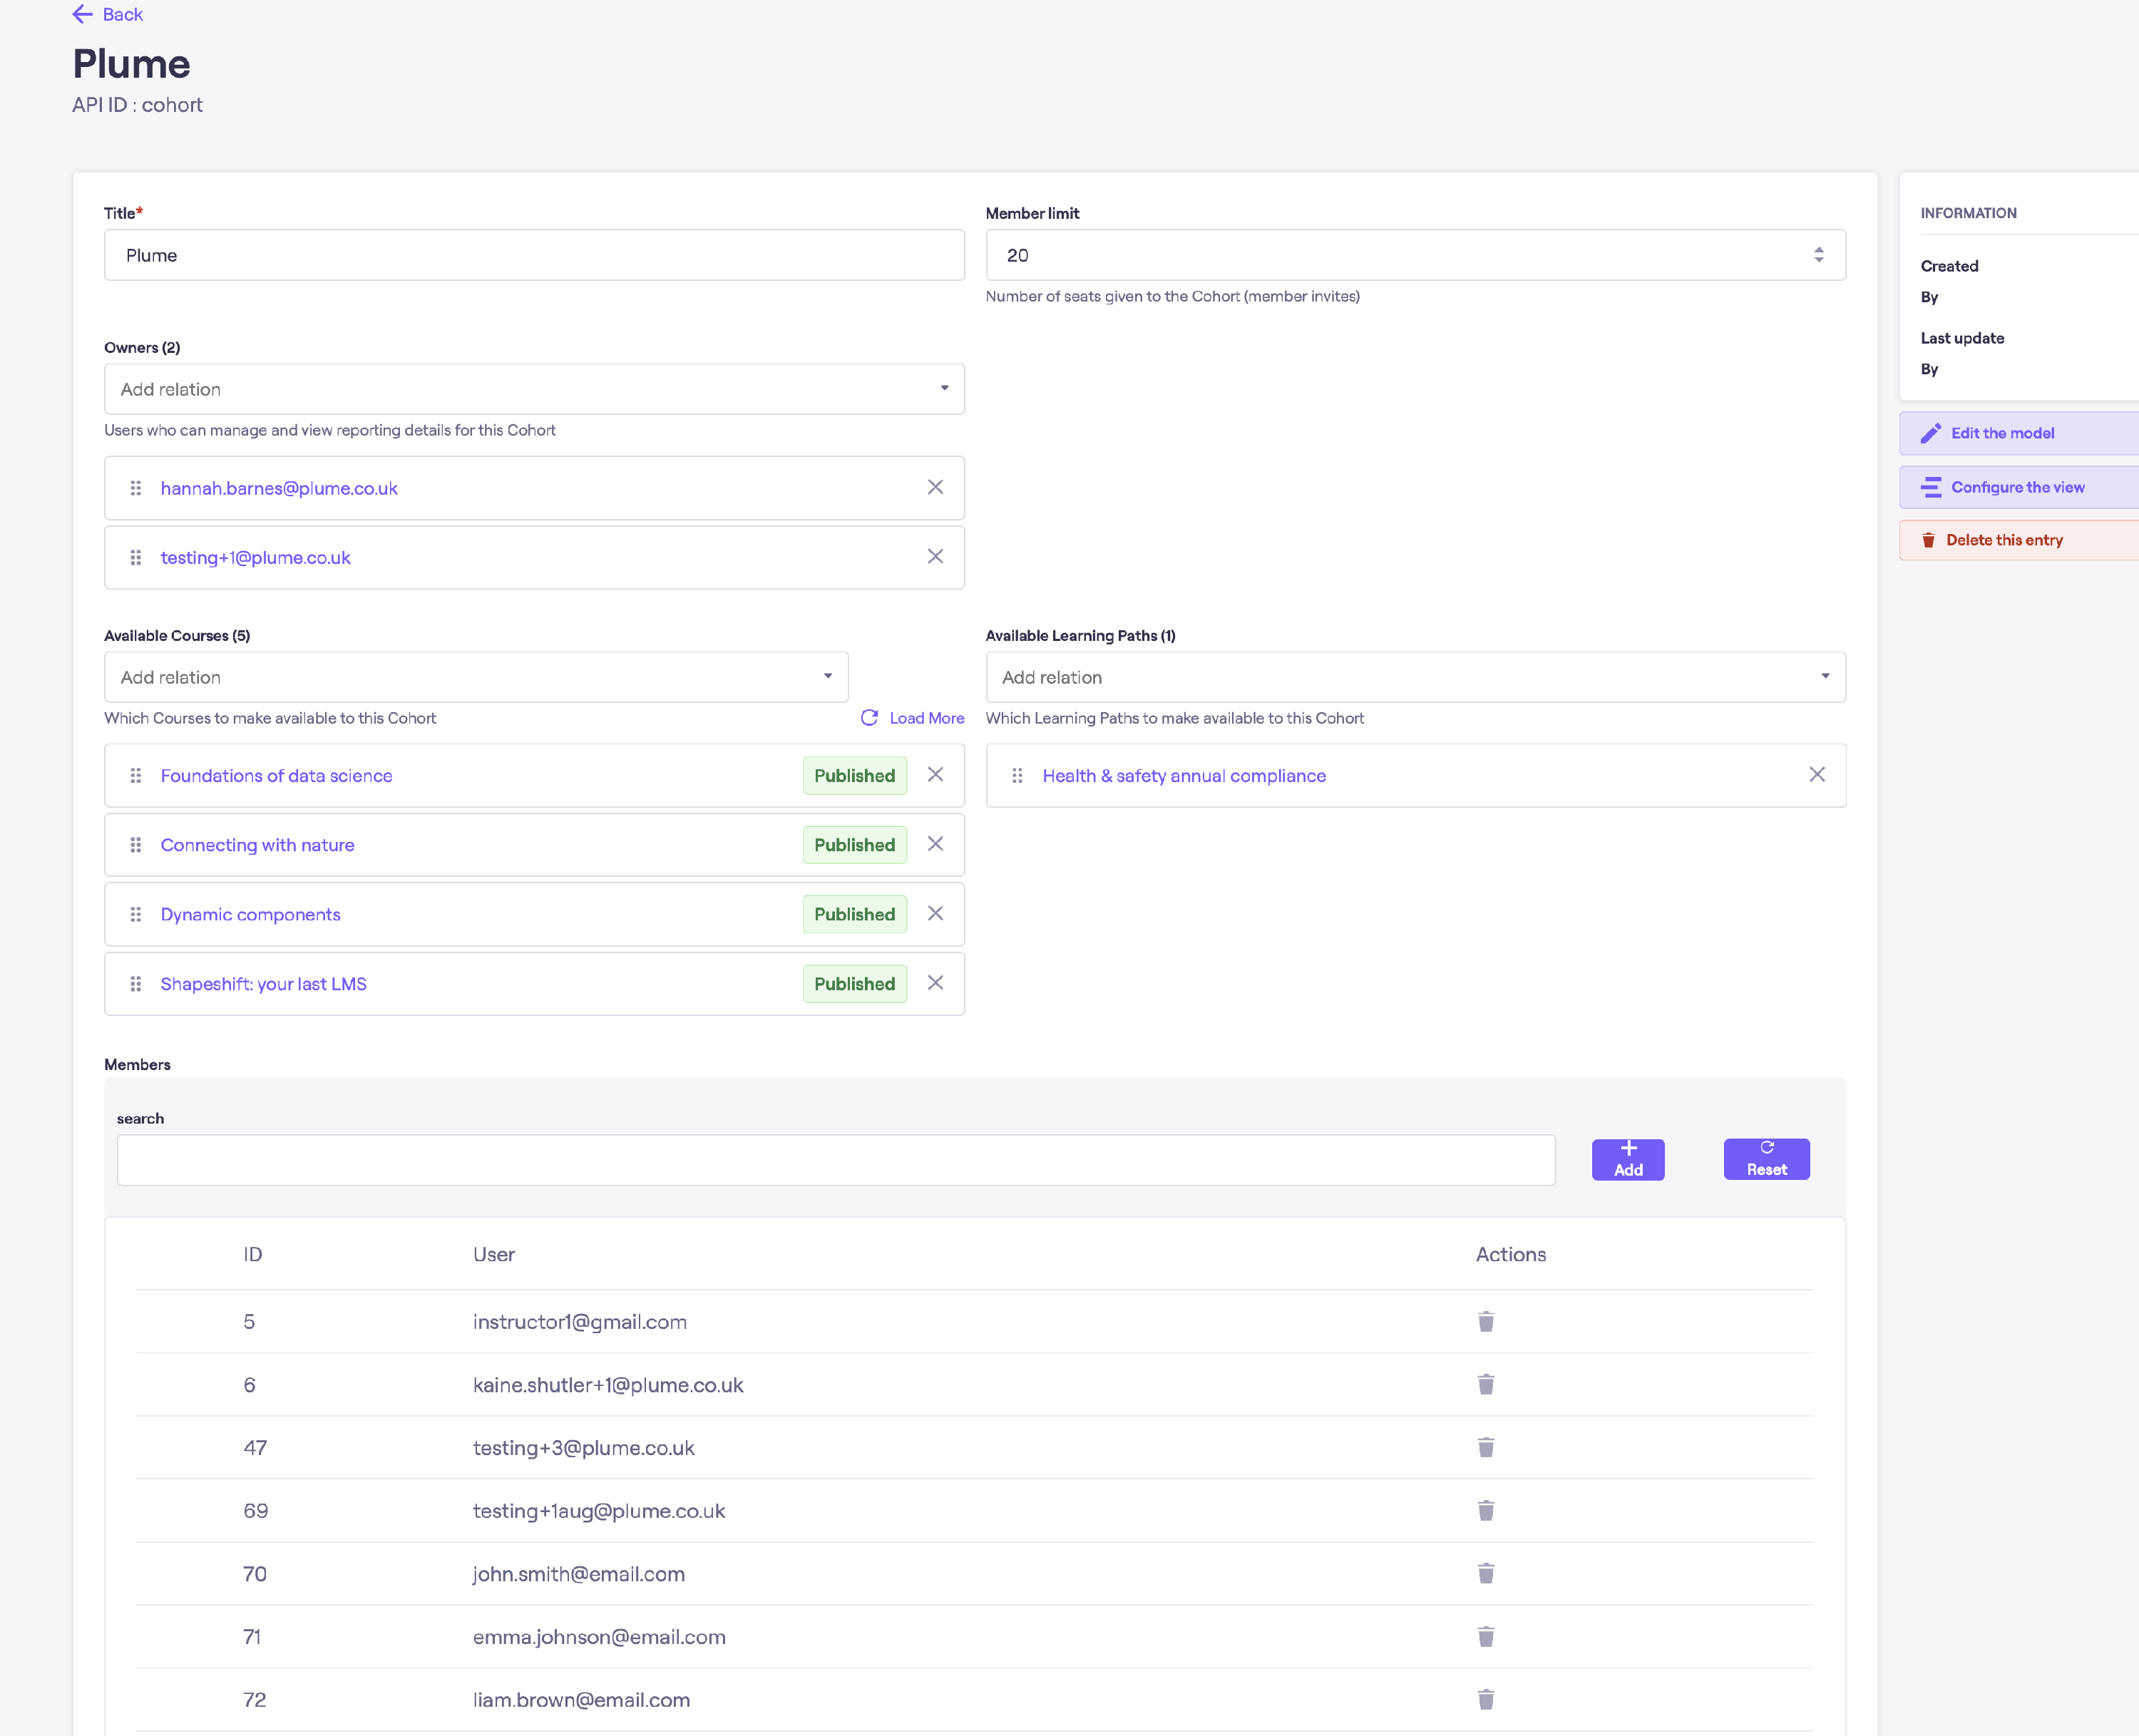The image size is (2139, 1736).
Task: Delete member john.smith@email.com with trash icon
Action: (x=1486, y=1574)
